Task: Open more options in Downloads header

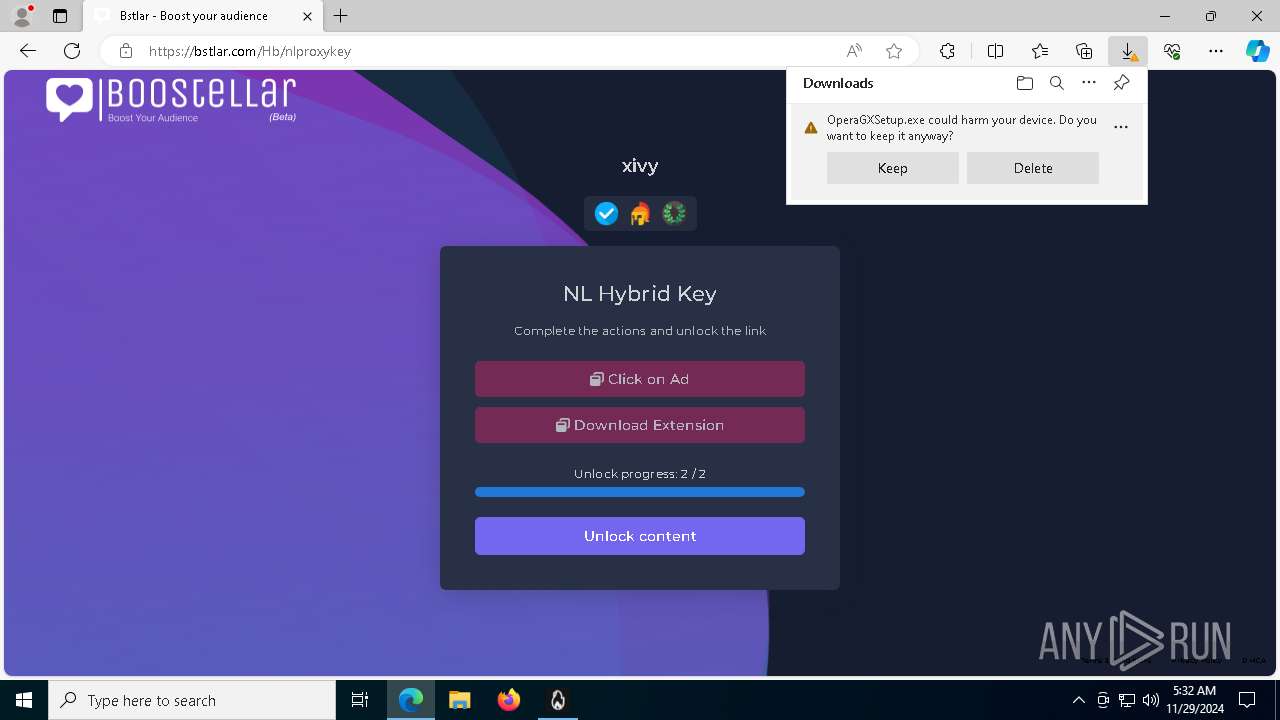Action: tap(1089, 83)
